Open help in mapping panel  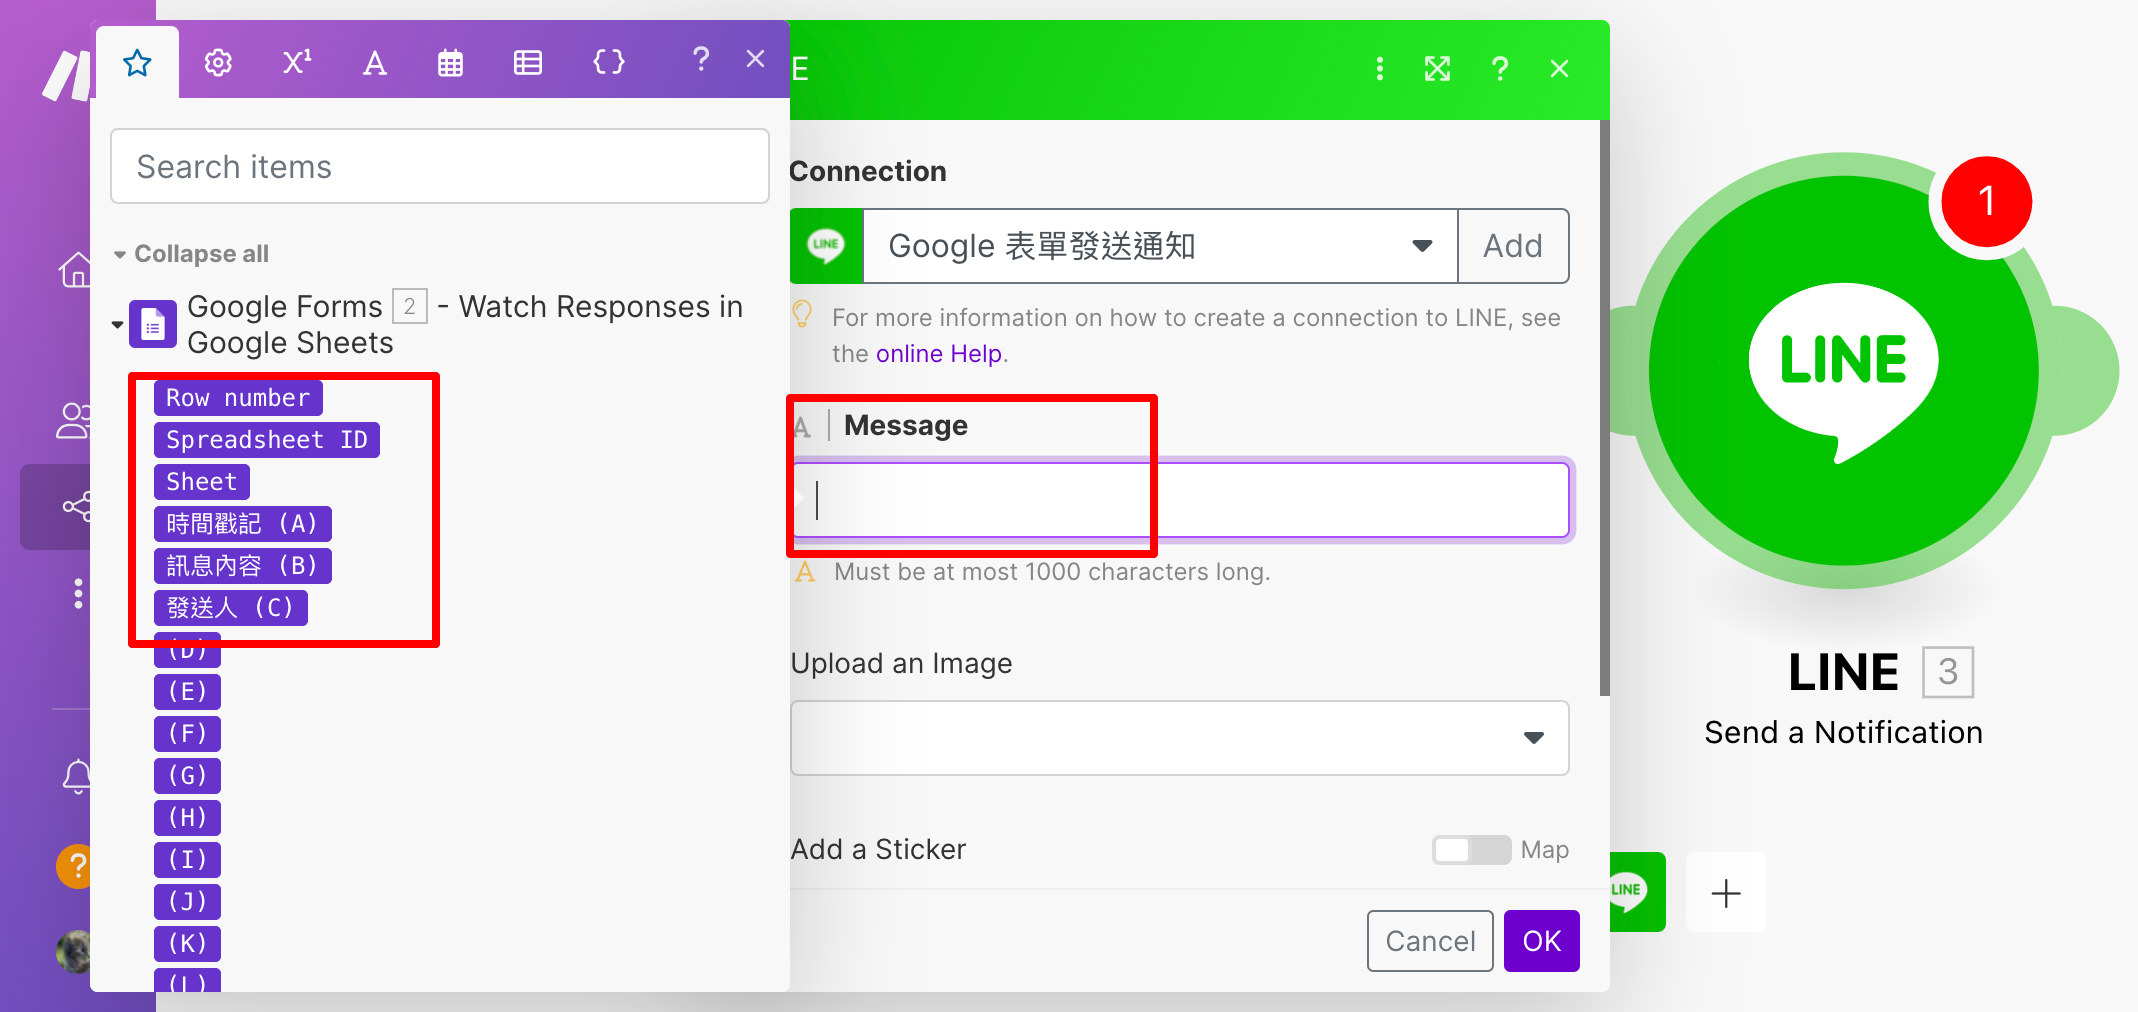(x=701, y=59)
